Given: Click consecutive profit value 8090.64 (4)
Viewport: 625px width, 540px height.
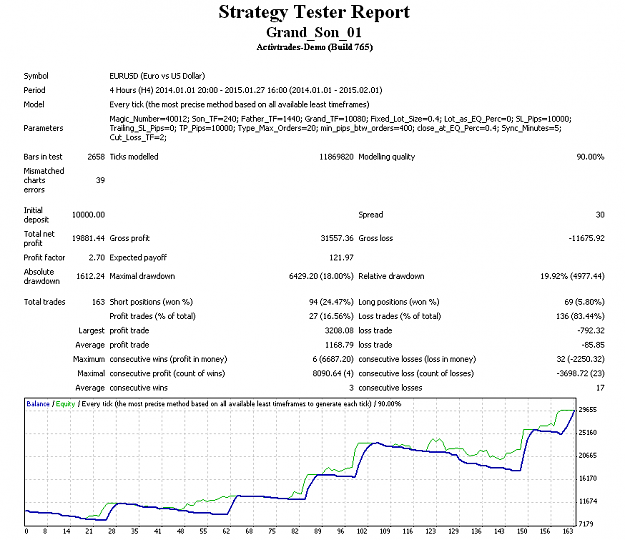Looking at the screenshot, I should tap(333, 374).
